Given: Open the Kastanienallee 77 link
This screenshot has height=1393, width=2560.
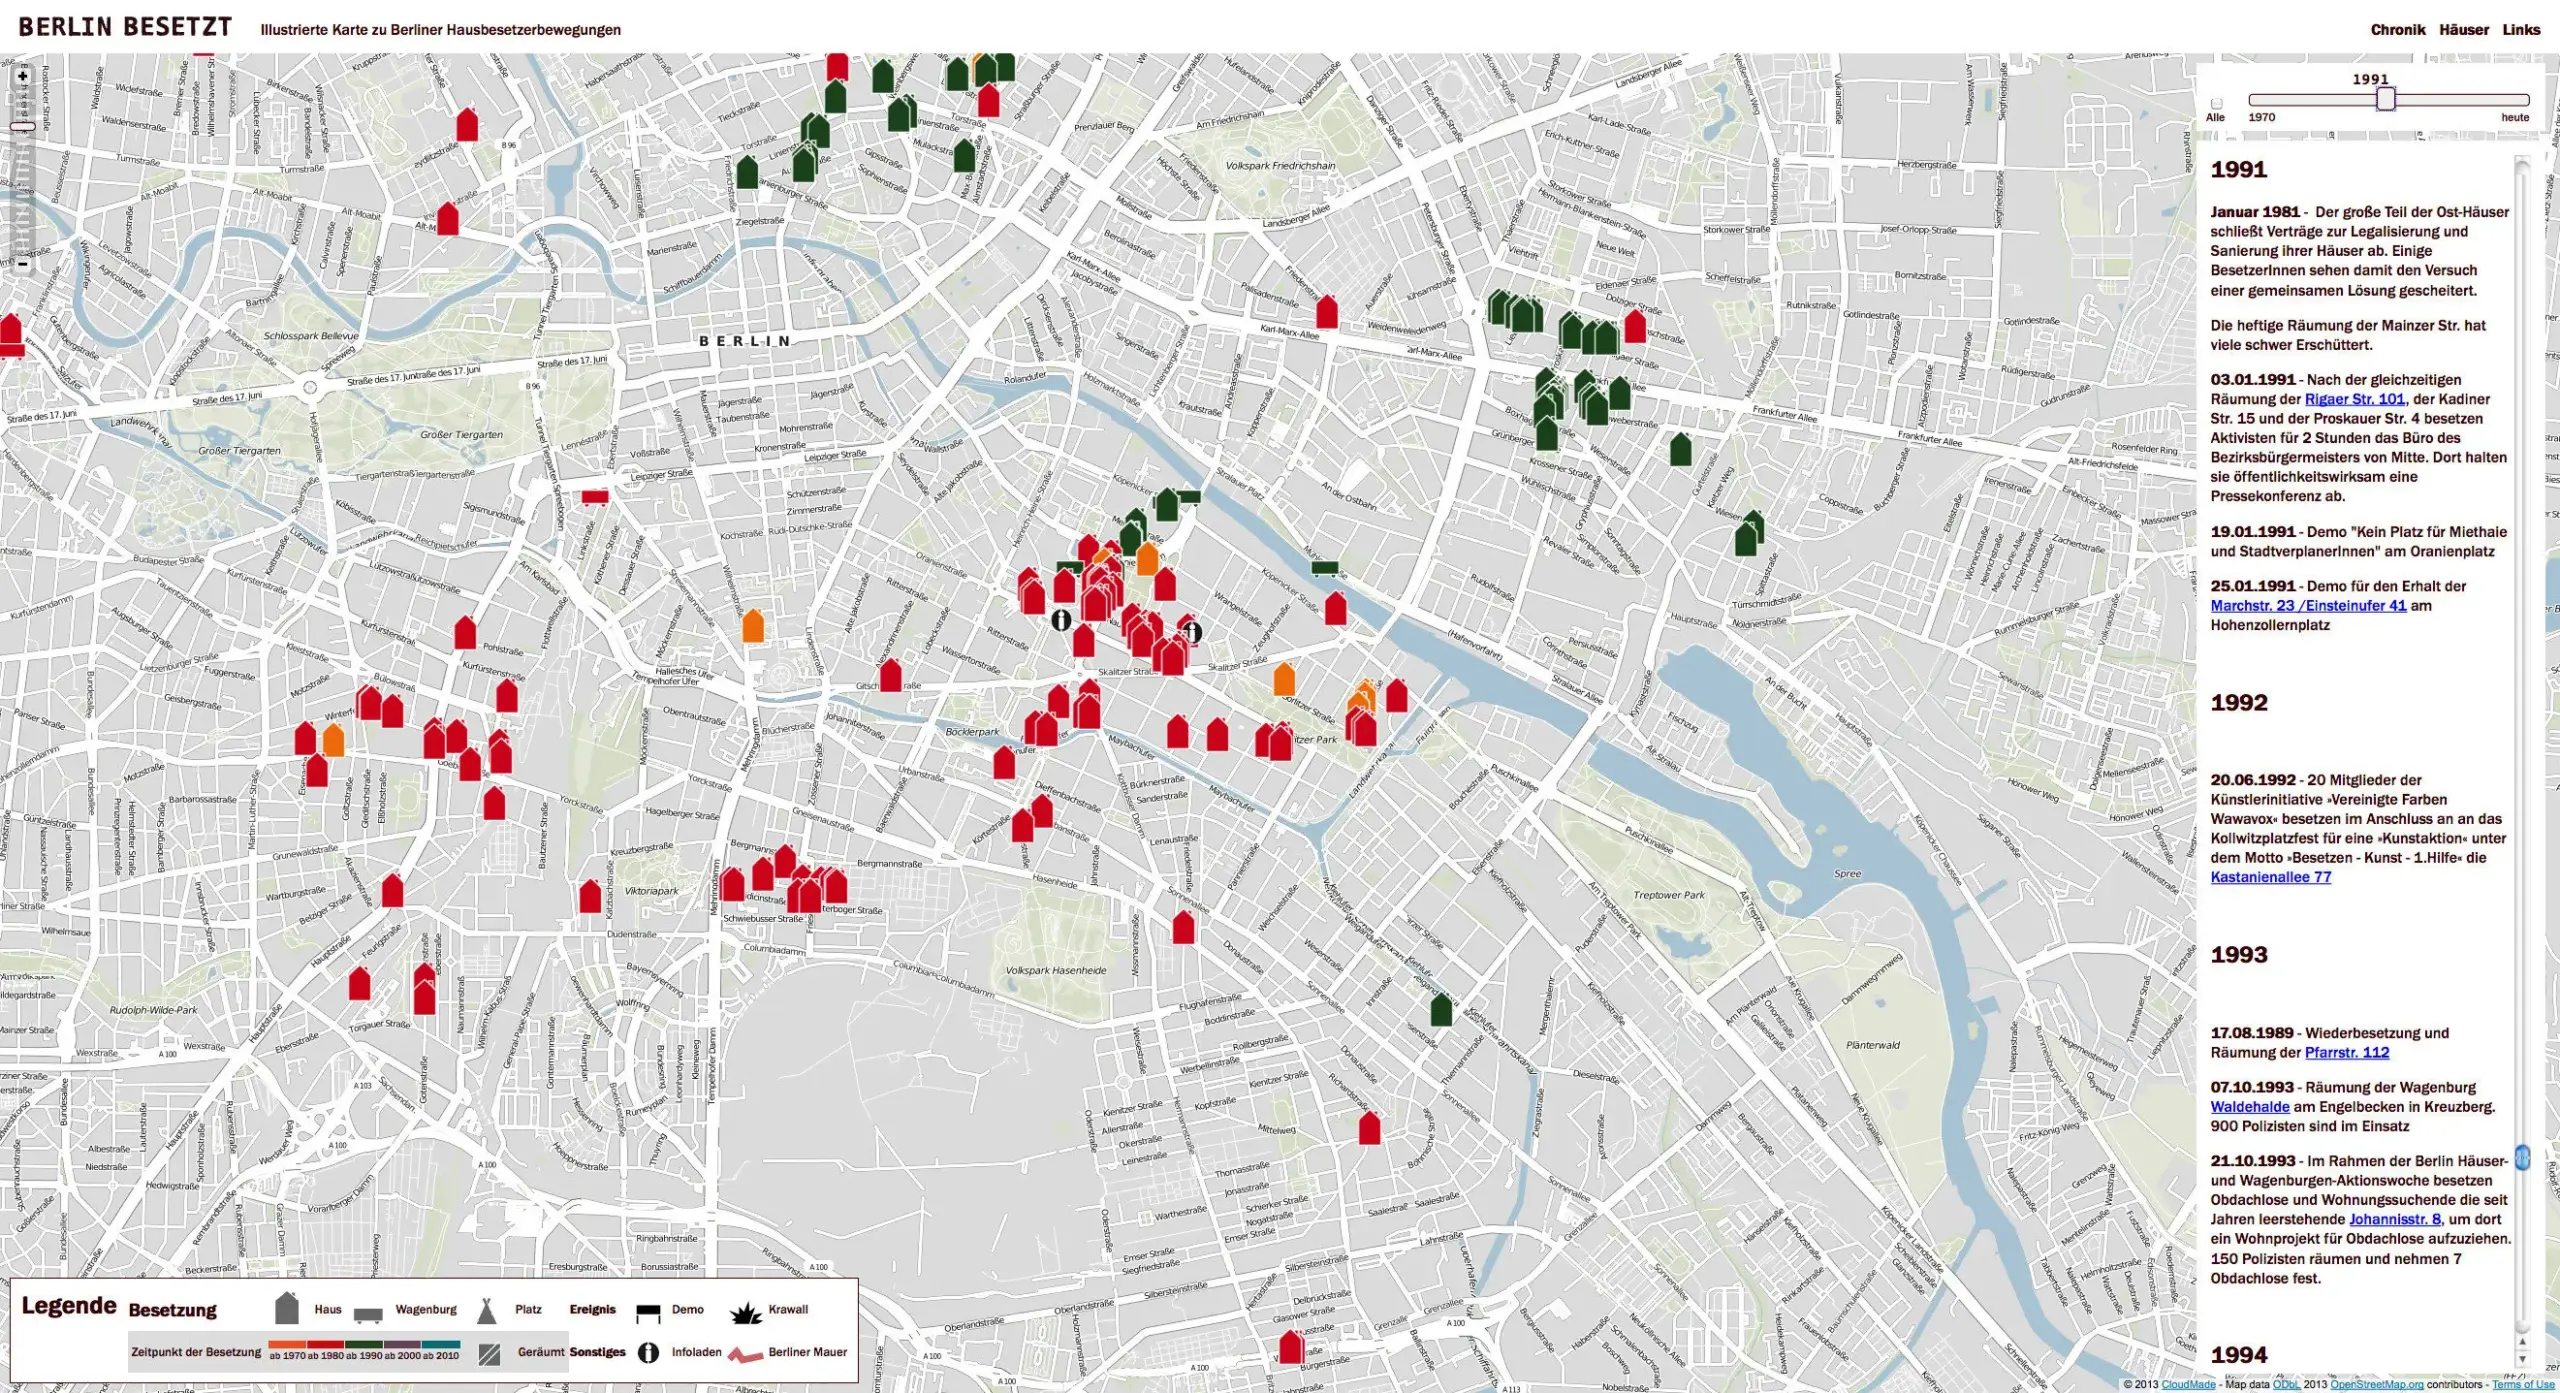Looking at the screenshot, I should pyautogui.click(x=2270, y=877).
